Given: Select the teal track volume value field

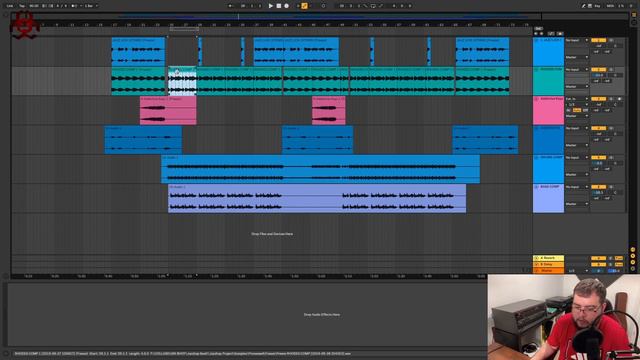Looking at the screenshot, I should 599,75.
